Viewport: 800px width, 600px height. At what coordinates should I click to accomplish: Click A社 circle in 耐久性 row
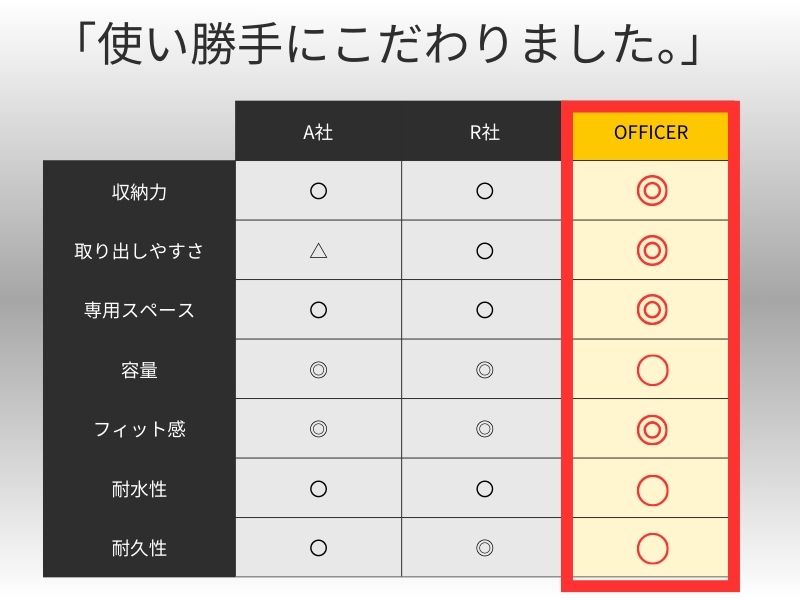[x=318, y=548]
